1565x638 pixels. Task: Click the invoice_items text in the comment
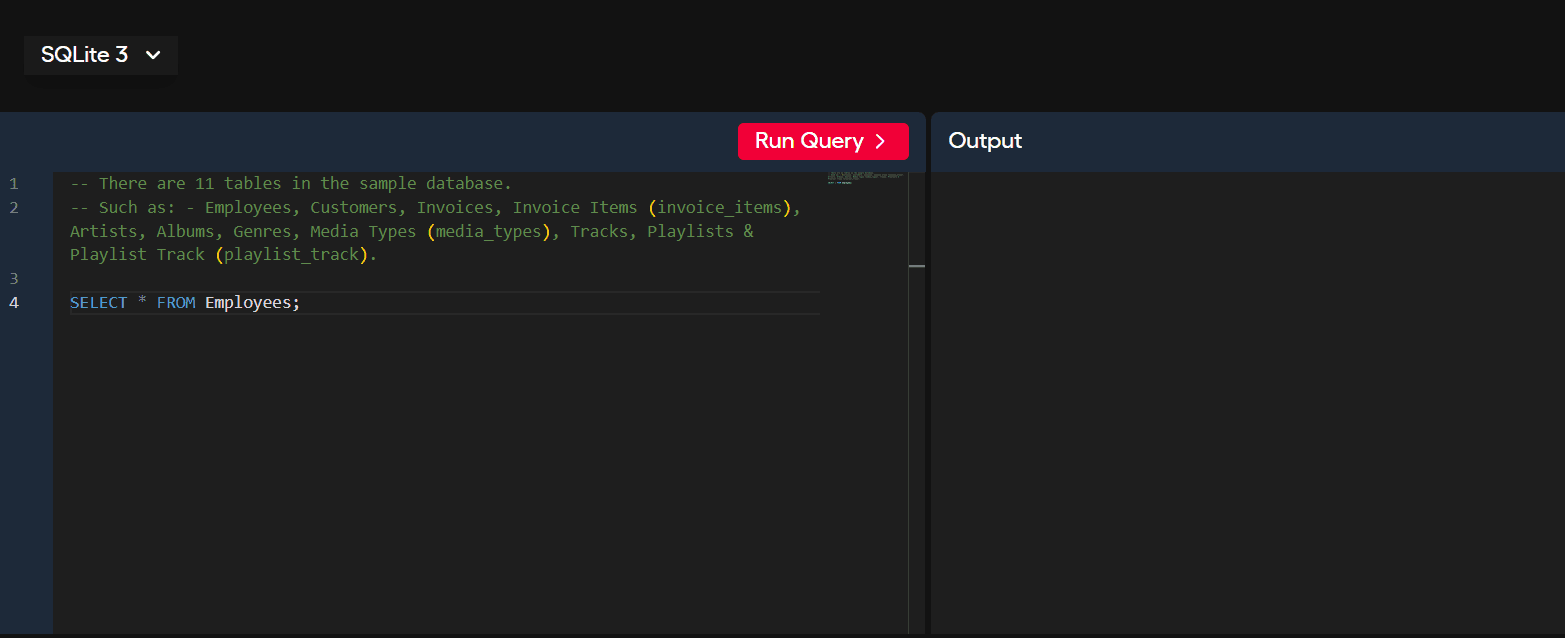click(719, 208)
